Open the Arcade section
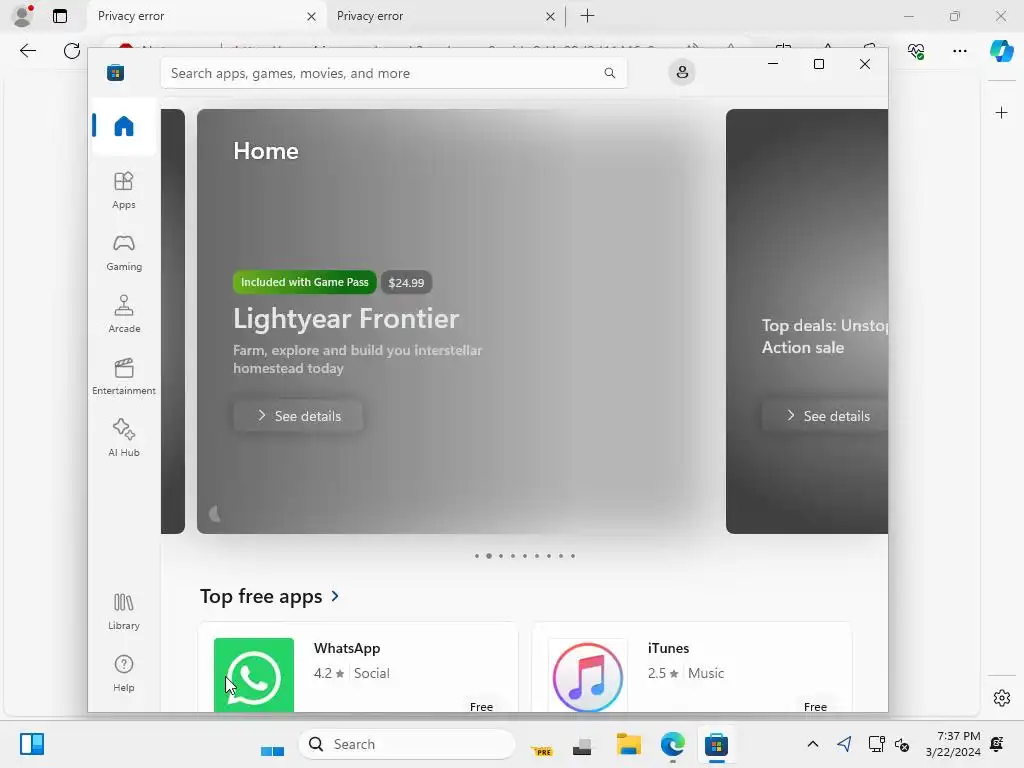 123,314
